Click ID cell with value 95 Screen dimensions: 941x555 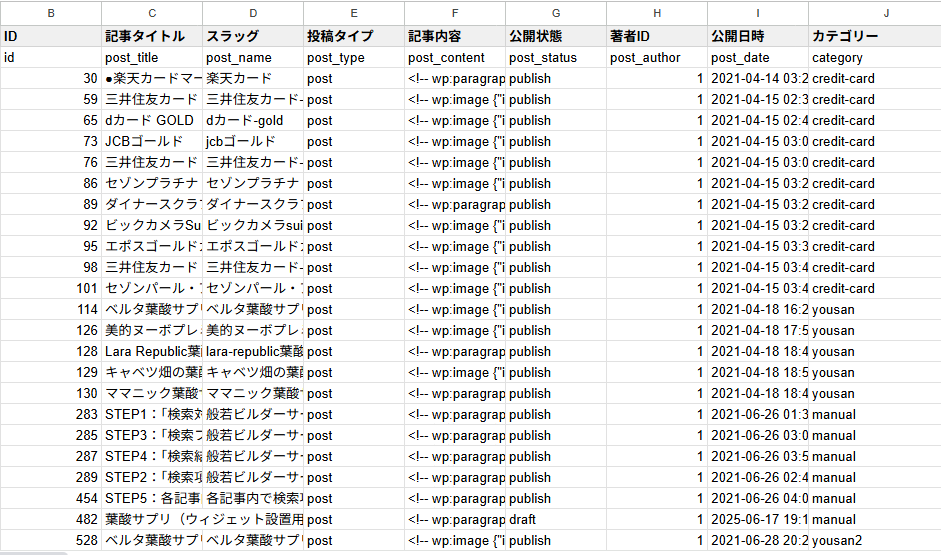click(x=51, y=247)
